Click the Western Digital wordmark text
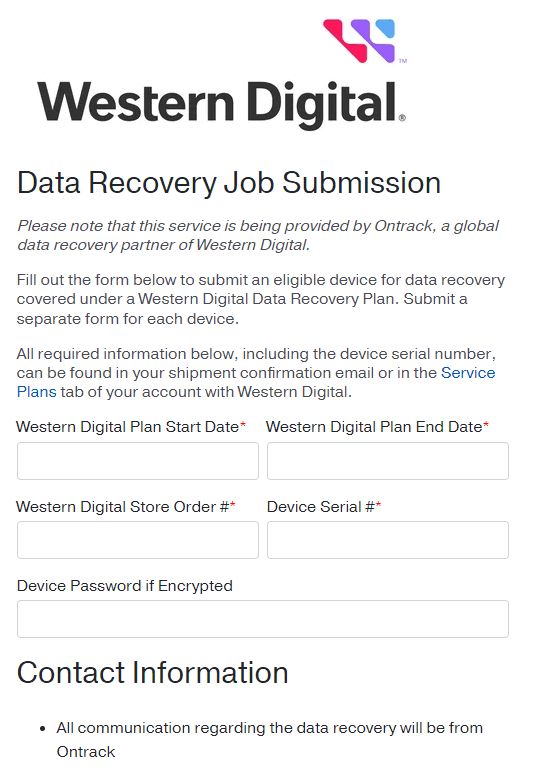The width and height of the screenshot is (544, 771). pyautogui.click(x=221, y=104)
